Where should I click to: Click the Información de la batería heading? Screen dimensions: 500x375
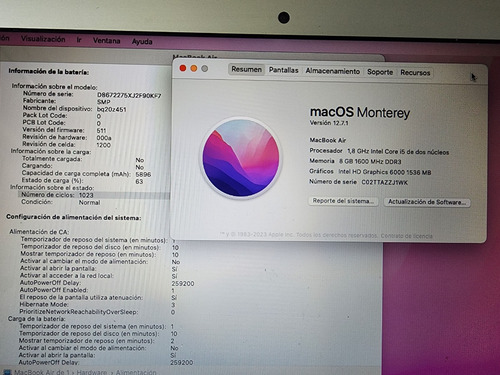click(x=49, y=71)
